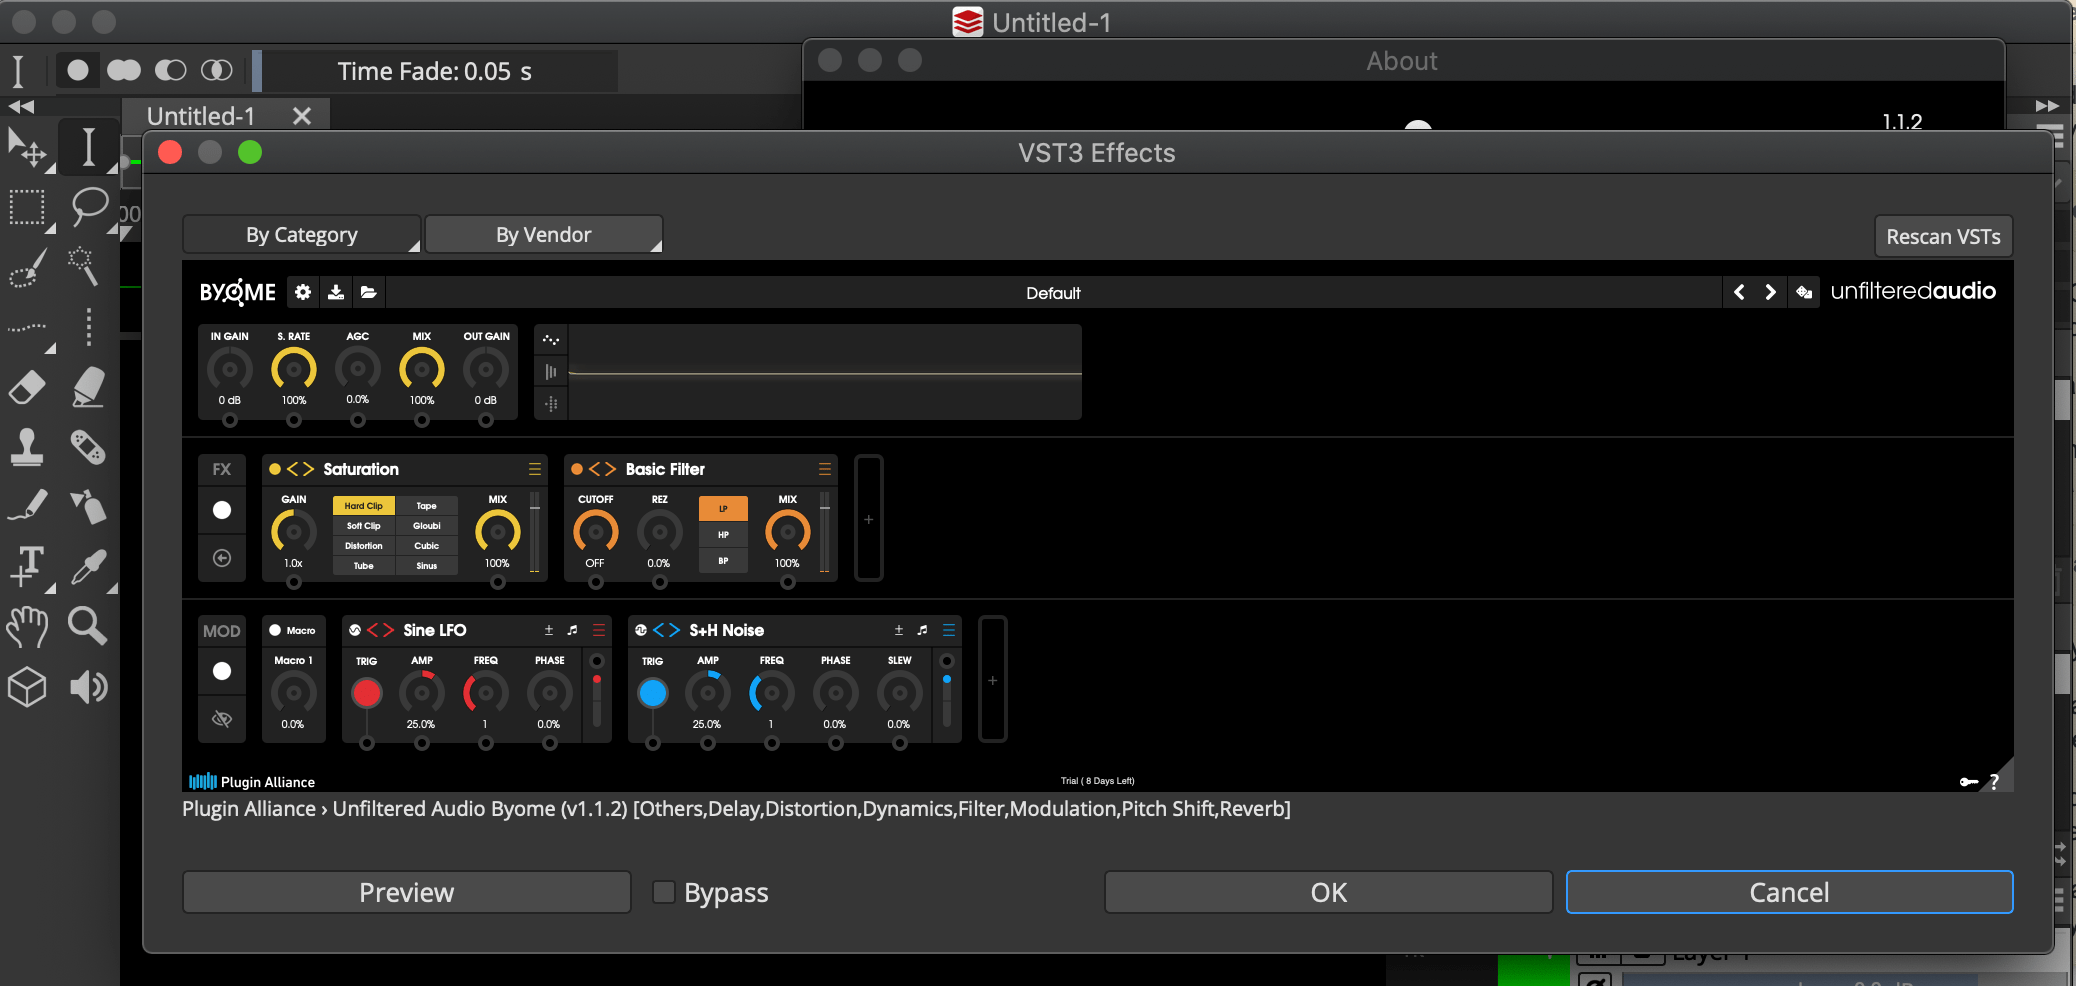Select the Eraser tool
Viewport: 2076px width, 986px height.
[27, 387]
